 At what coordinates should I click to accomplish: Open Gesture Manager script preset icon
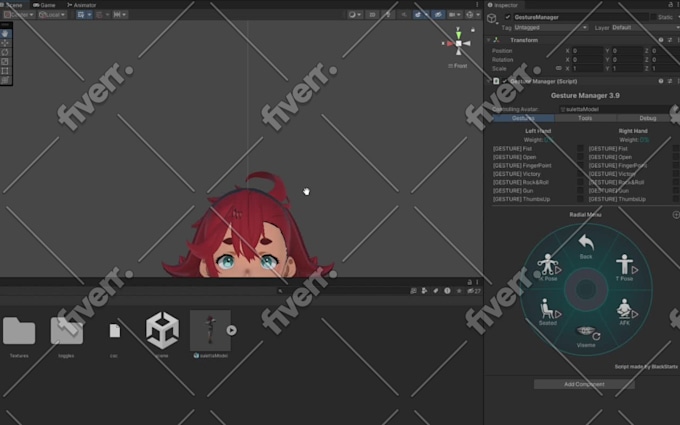(x=670, y=81)
